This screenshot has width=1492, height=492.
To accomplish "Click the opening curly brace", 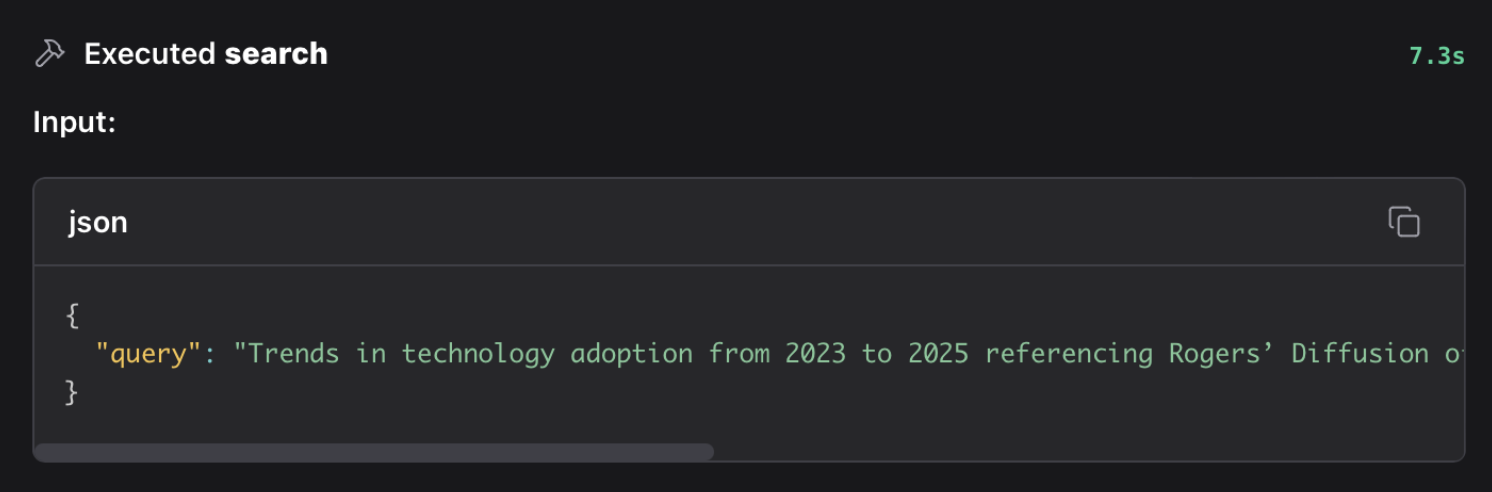I will coord(72,316).
